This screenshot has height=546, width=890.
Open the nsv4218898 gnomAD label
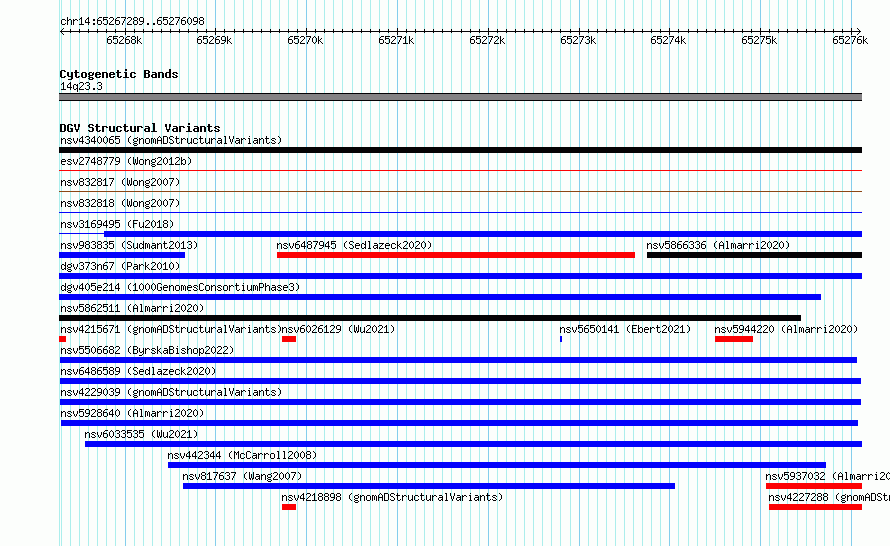click(x=392, y=497)
